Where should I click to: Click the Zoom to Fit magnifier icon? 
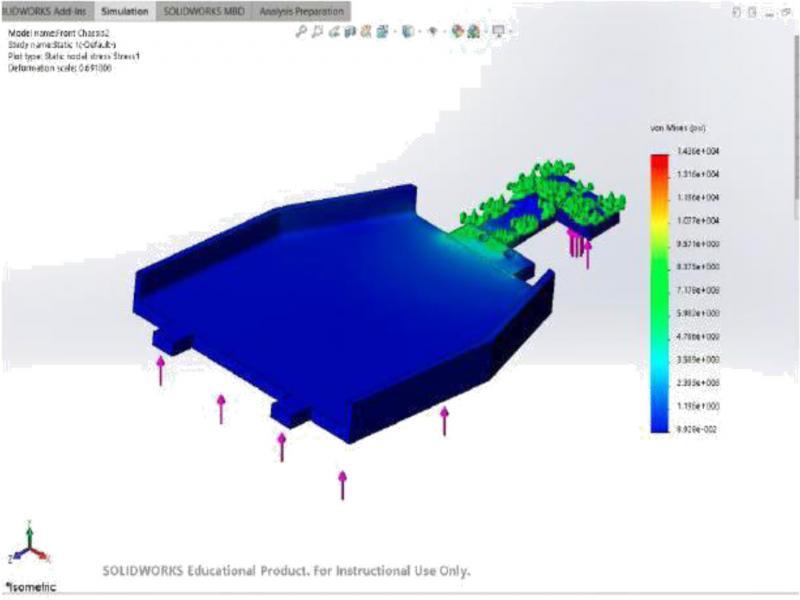(x=302, y=32)
